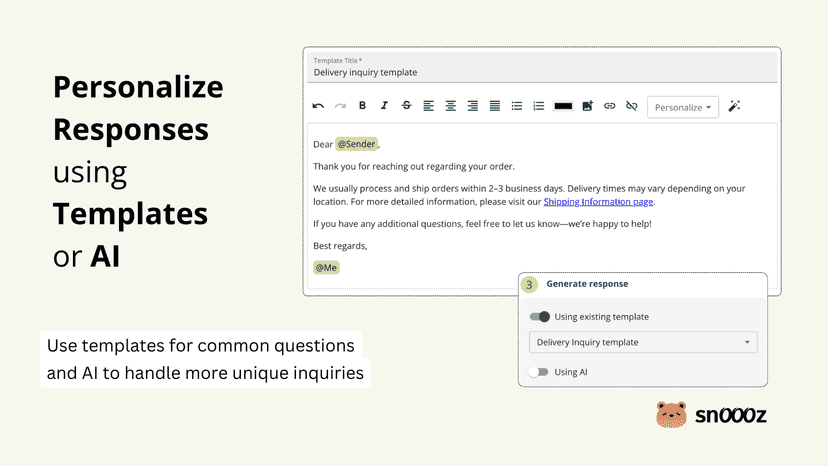Center align text
This screenshot has height=466, width=828.
point(450,106)
